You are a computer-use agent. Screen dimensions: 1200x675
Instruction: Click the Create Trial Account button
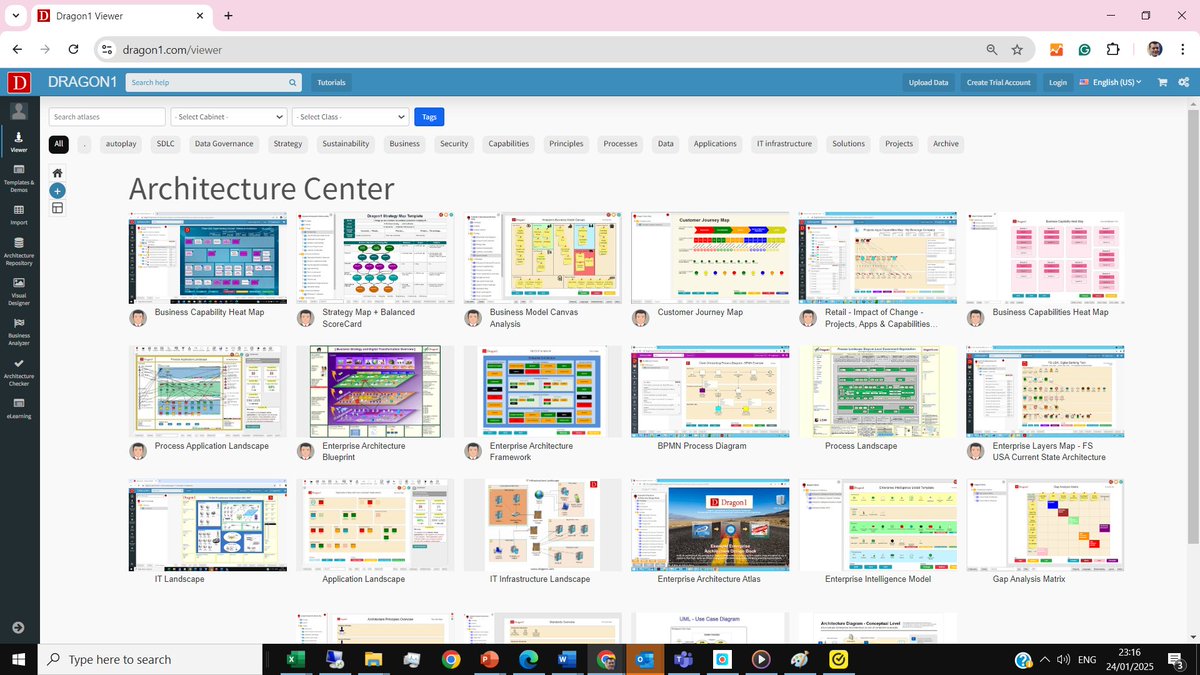pyautogui.click(x=998, y=82)
